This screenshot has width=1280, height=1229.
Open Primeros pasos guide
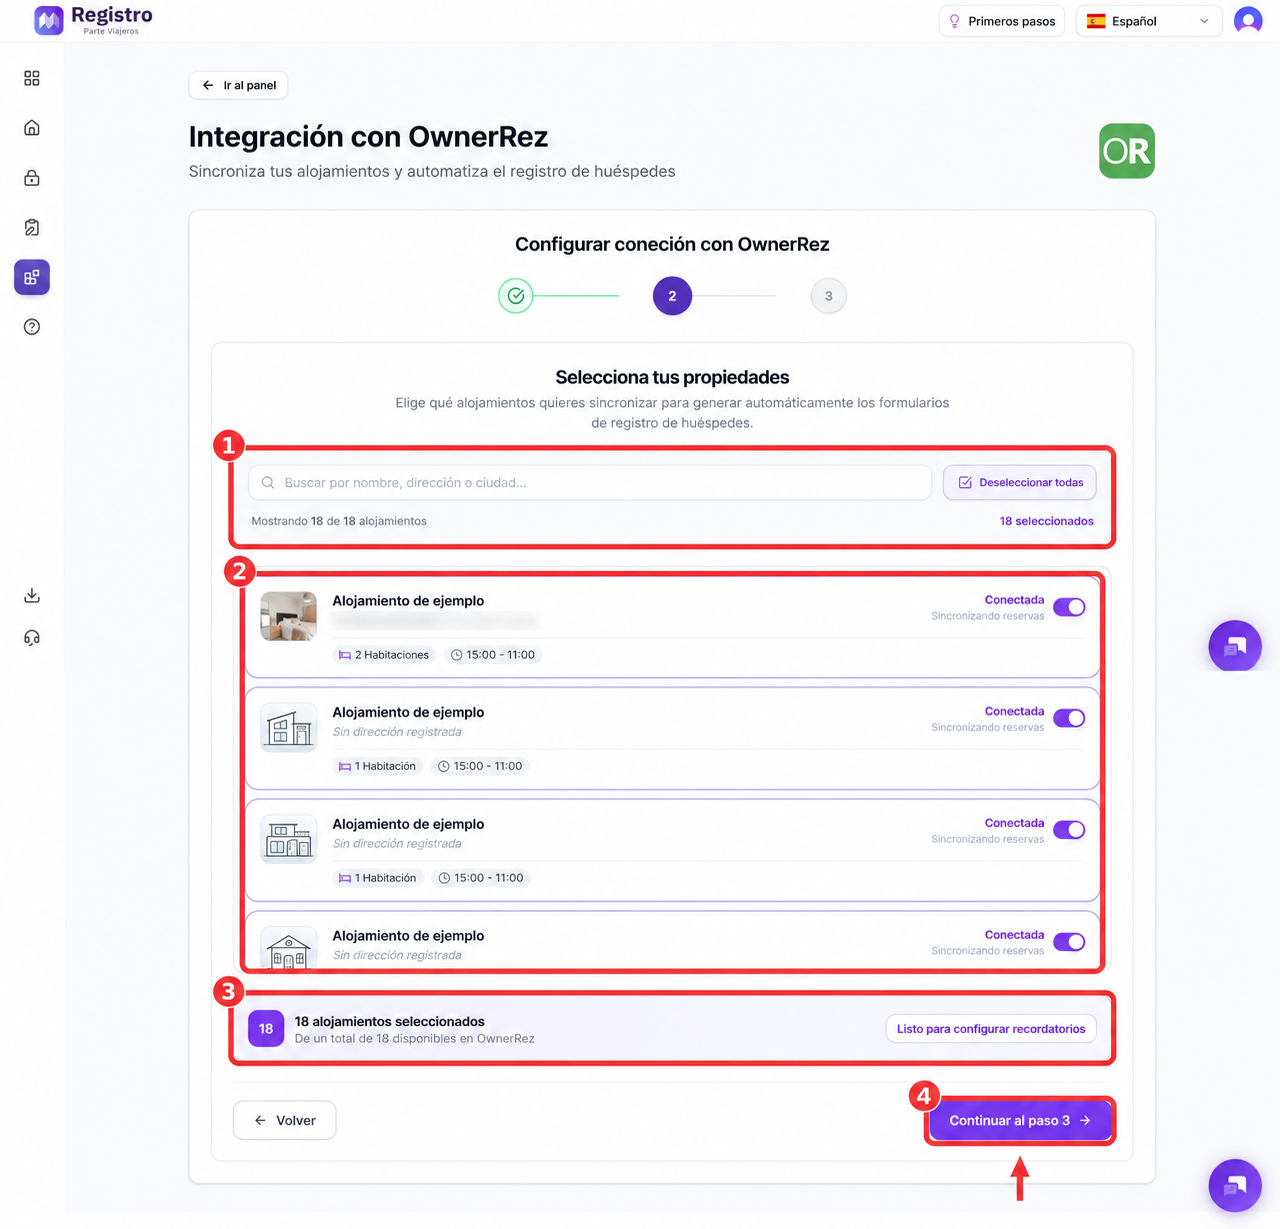pos(1002,21)
